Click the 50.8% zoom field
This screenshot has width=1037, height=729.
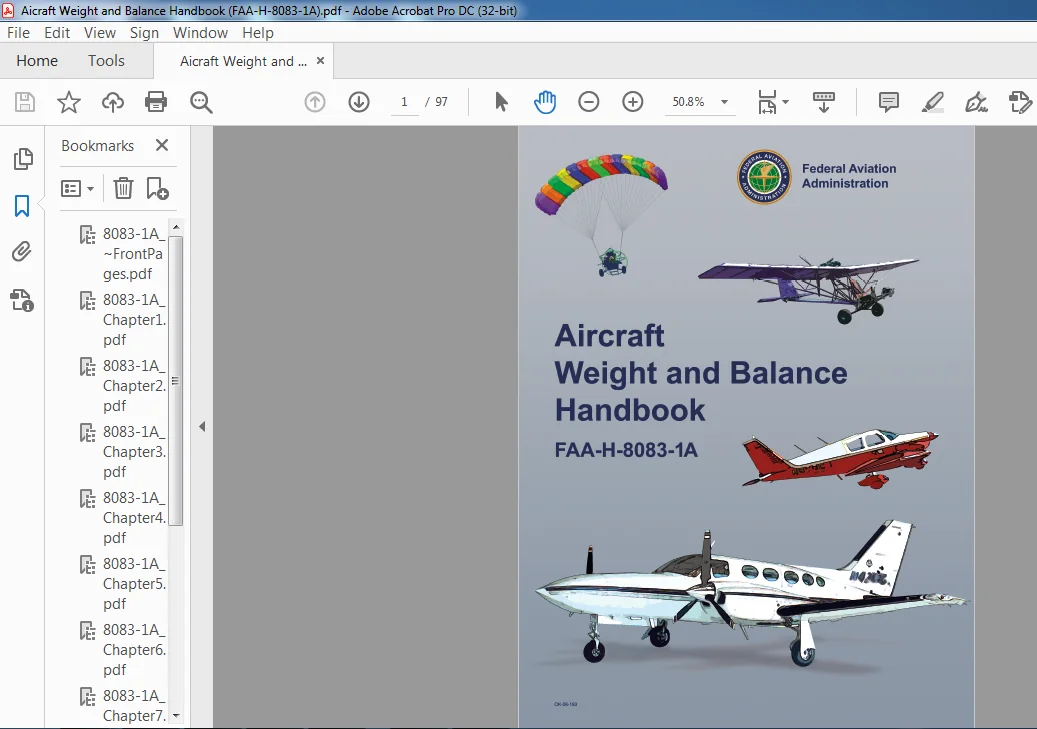688,102
